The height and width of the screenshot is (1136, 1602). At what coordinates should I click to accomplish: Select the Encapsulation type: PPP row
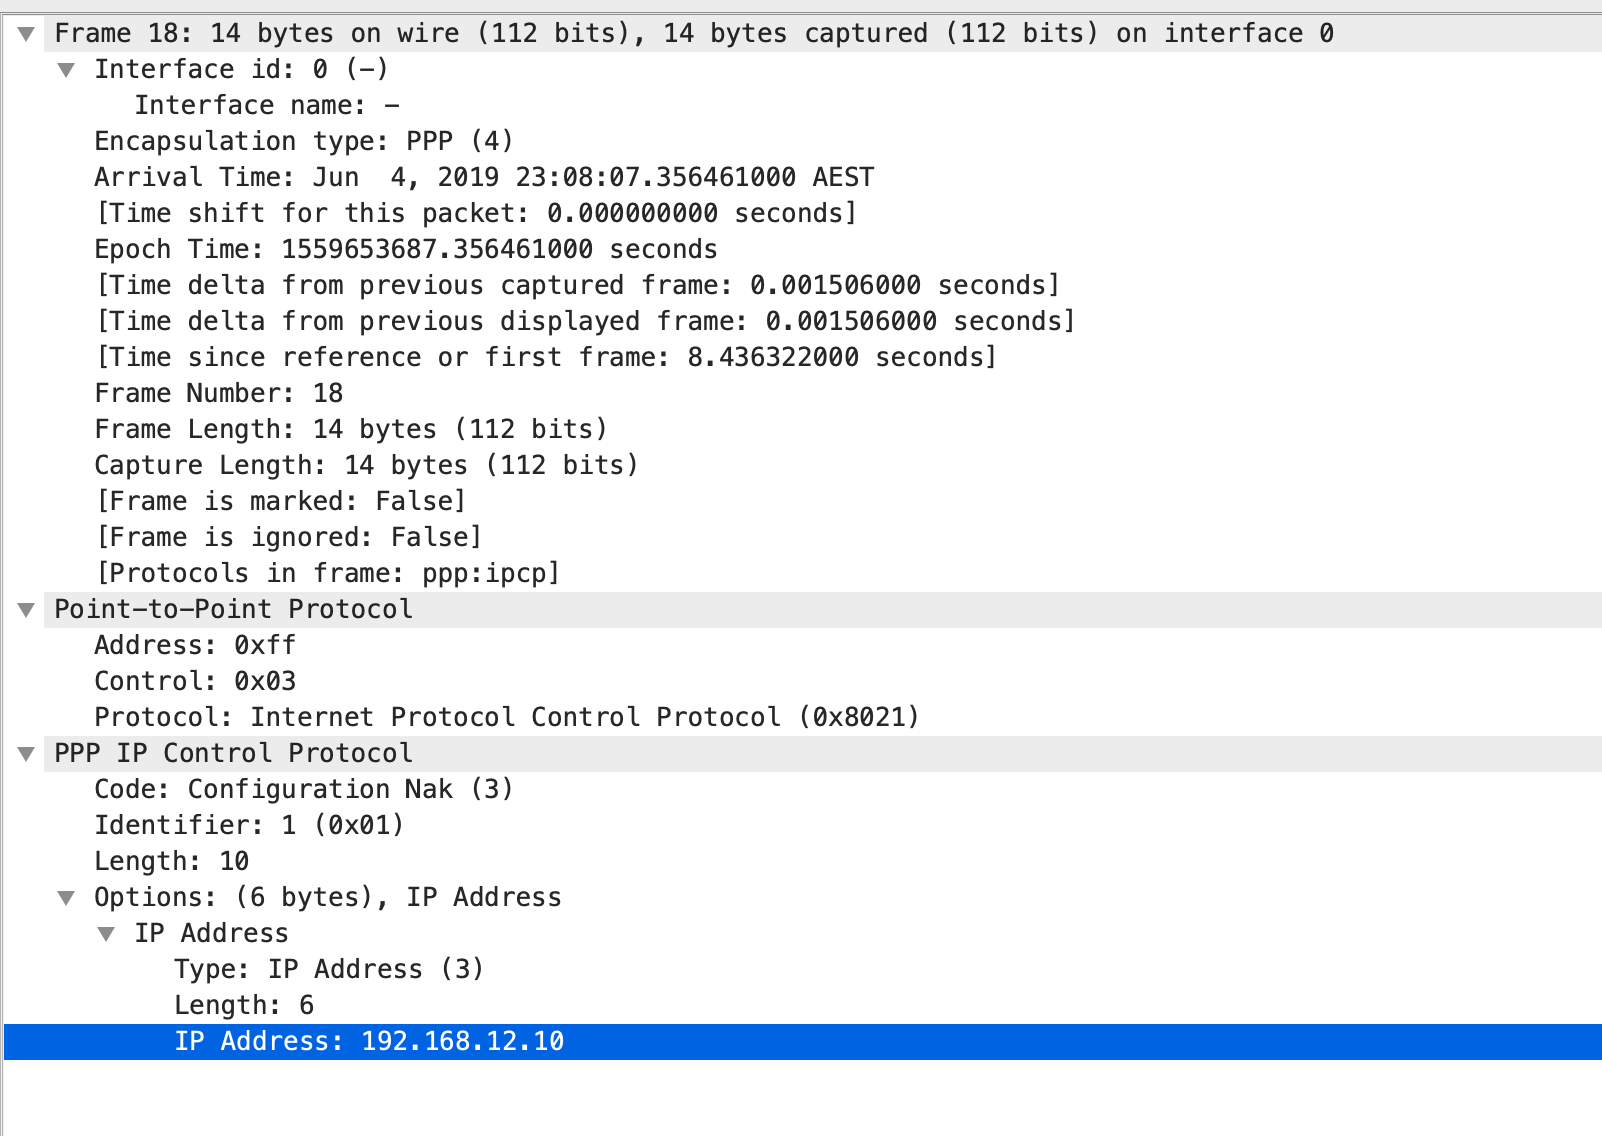303,141
